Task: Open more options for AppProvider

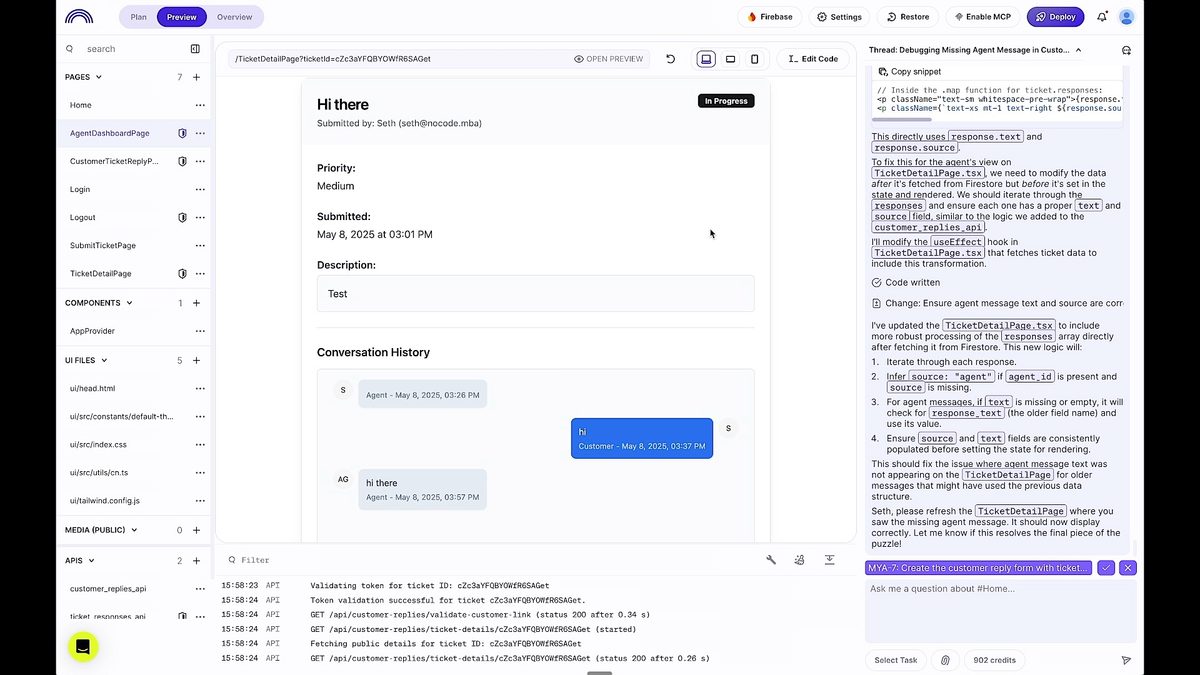Action: (200, 331)
